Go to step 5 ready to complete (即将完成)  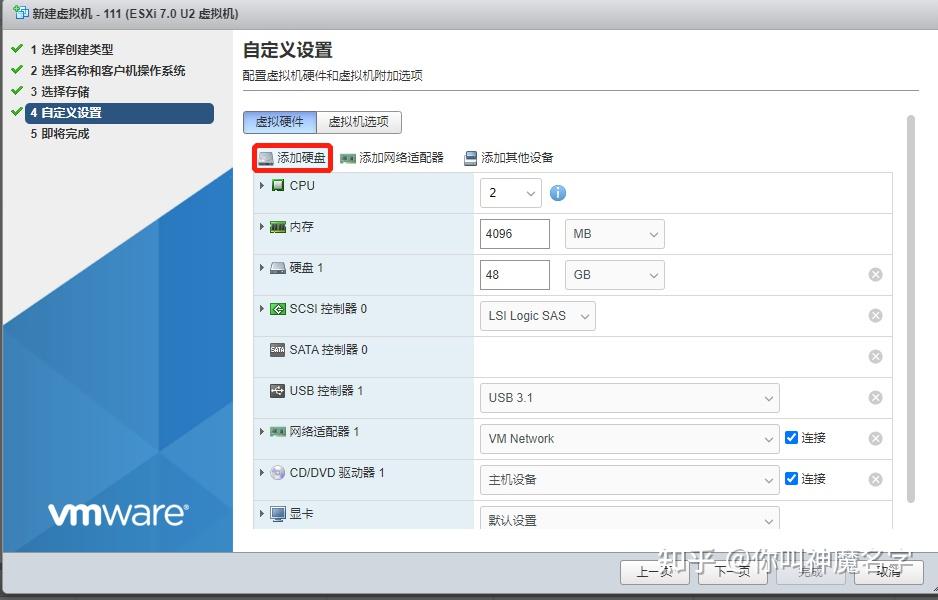click(x=60, y=133)
